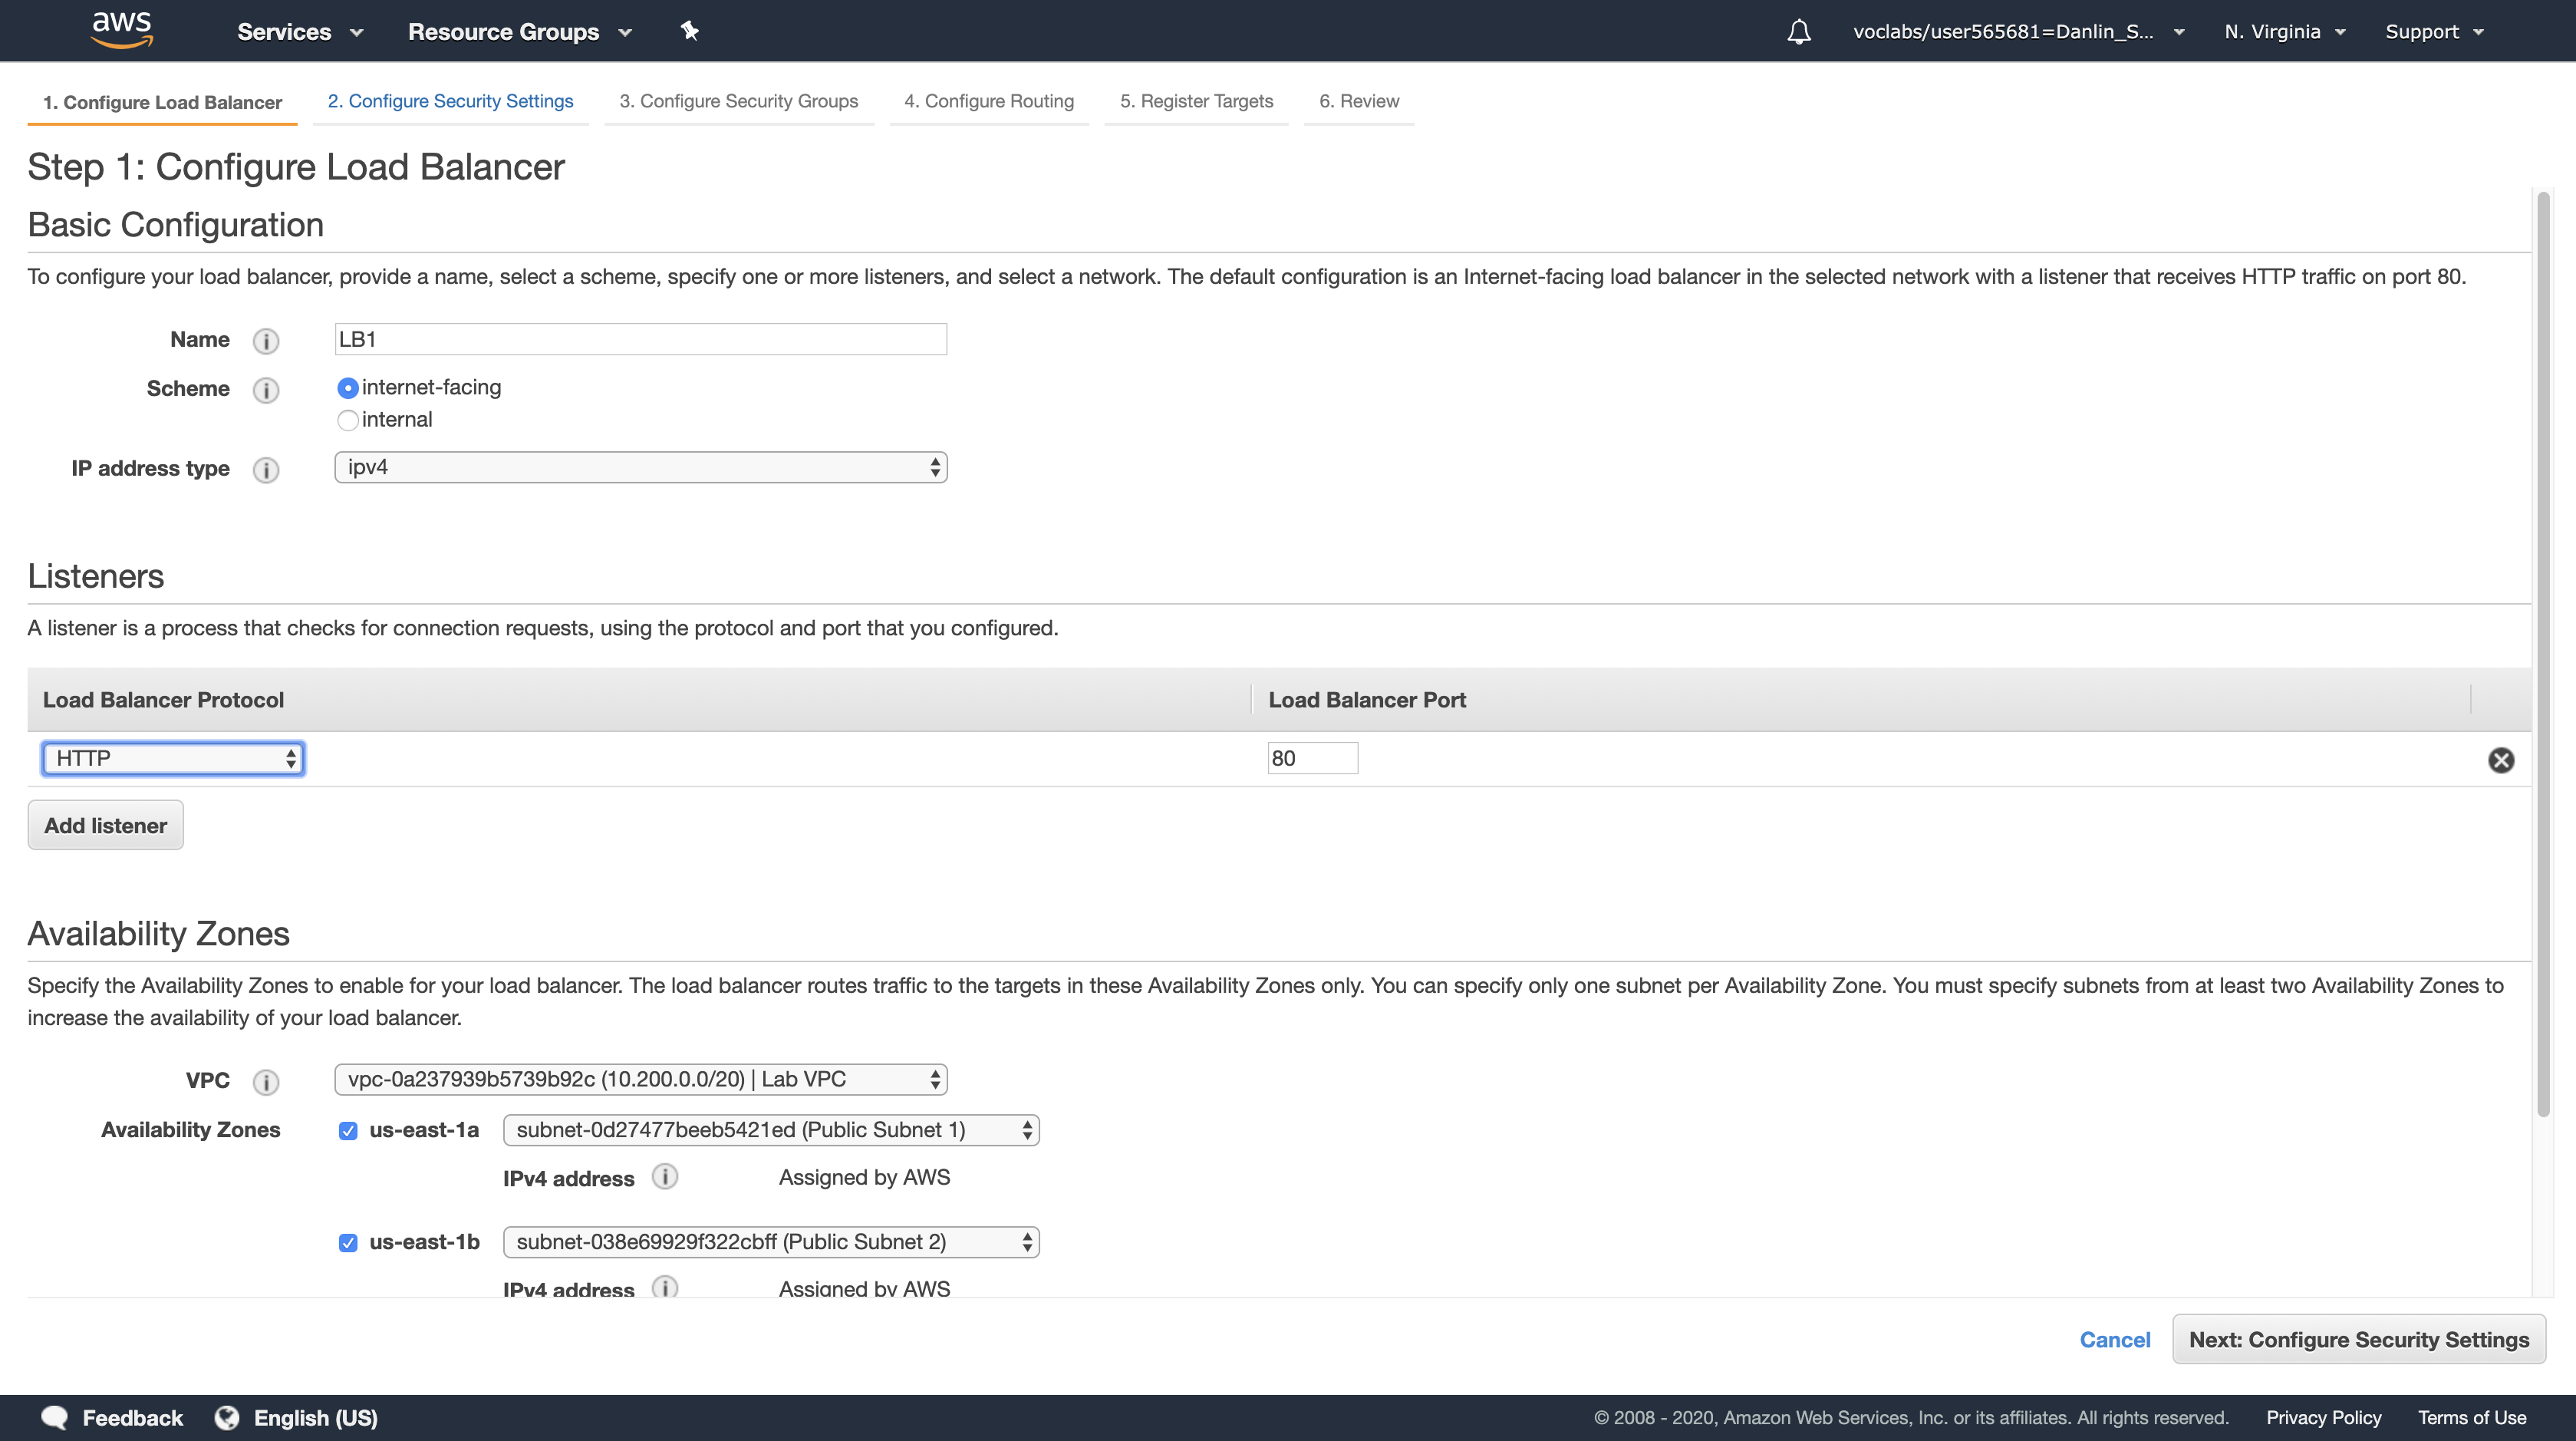Viewport: 2576px width, 1441px height.
Task: Click the Add listener button
Action: (x=105, y=826)
